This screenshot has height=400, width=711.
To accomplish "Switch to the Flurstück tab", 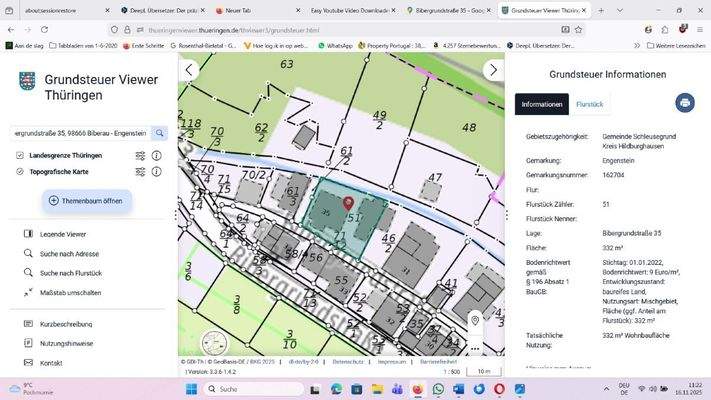I will click(589, 104).
